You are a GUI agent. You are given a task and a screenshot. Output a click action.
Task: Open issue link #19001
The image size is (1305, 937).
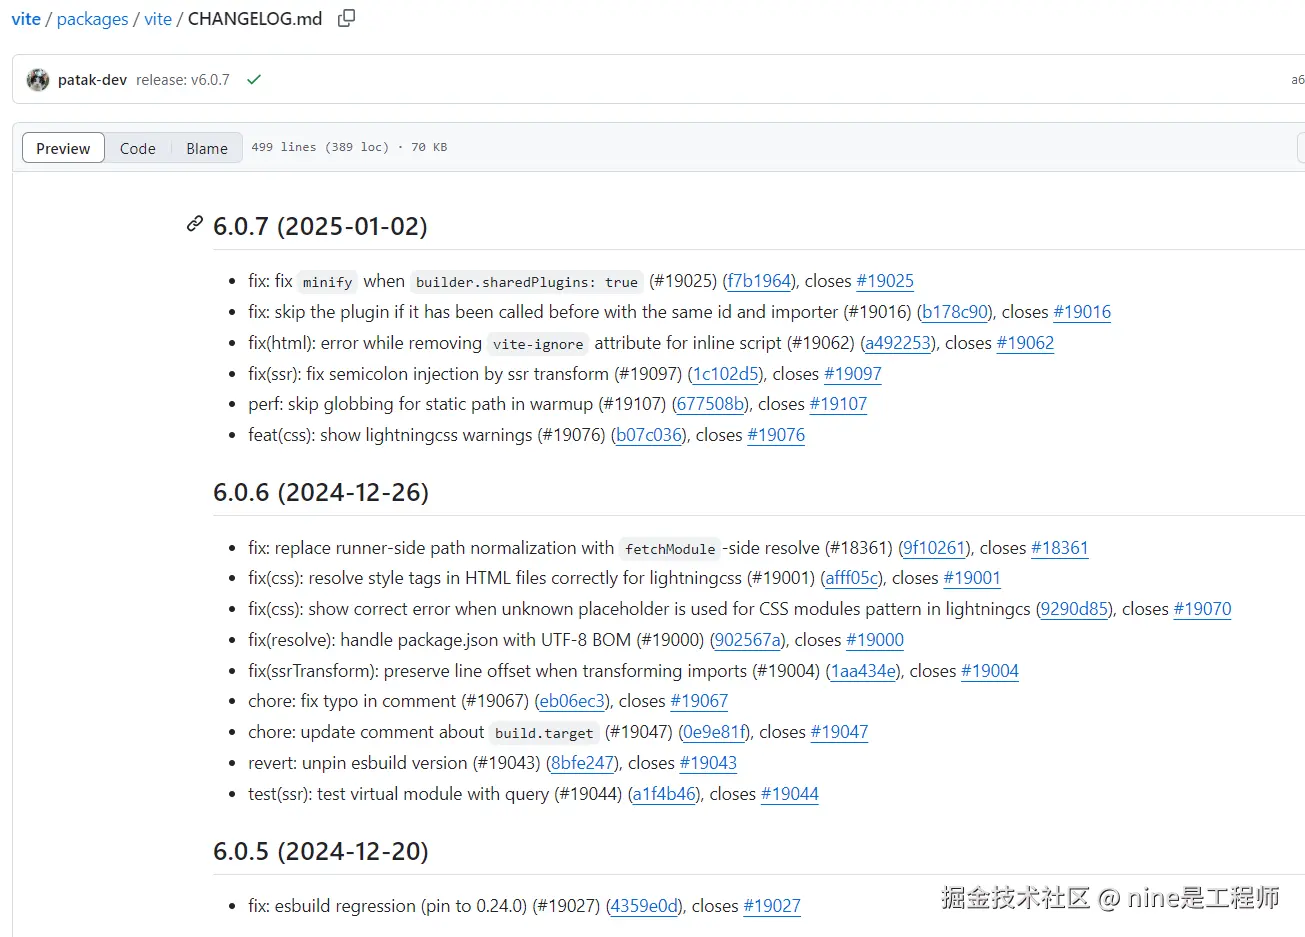(972, 578)
